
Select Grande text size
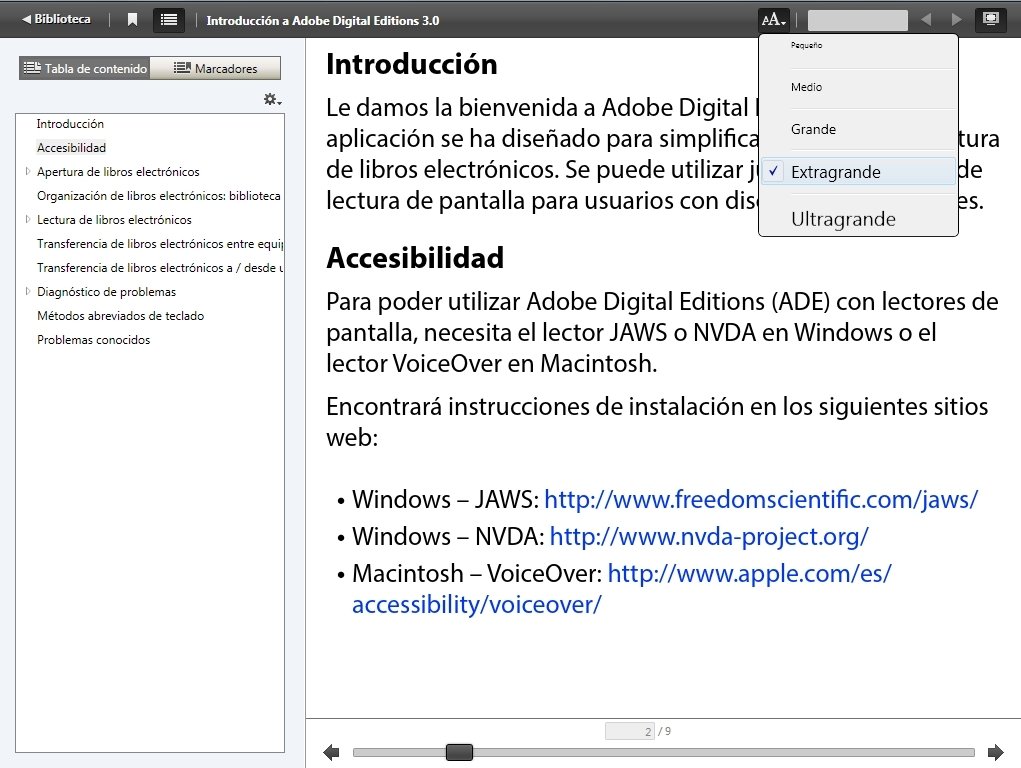(858, 130)
